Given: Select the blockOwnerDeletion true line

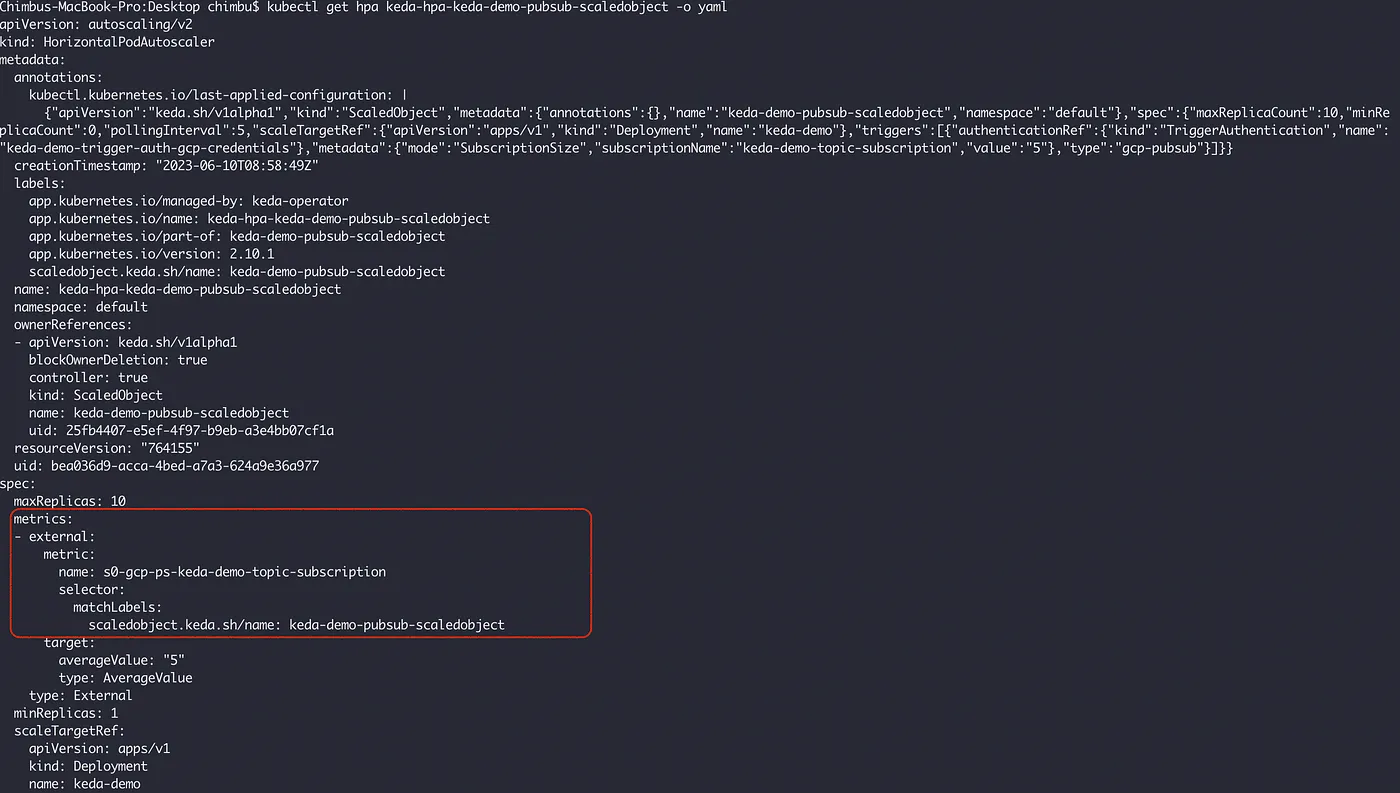Looking at the screenshot, I should [118, 360].
